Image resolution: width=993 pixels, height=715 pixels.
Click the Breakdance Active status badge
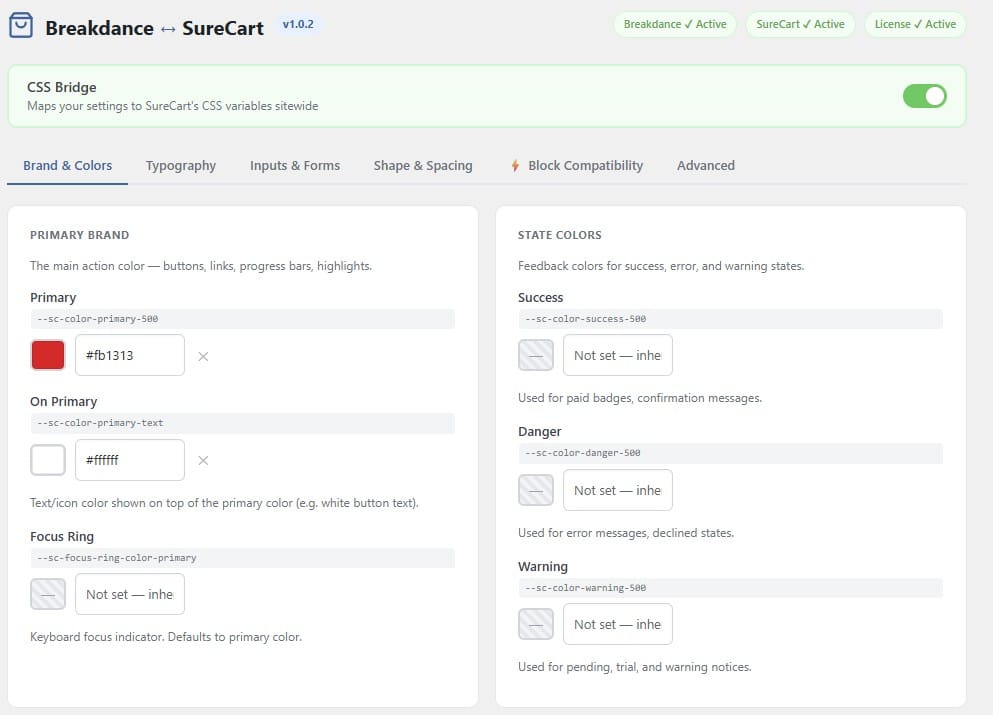click(x=675, y=25)
